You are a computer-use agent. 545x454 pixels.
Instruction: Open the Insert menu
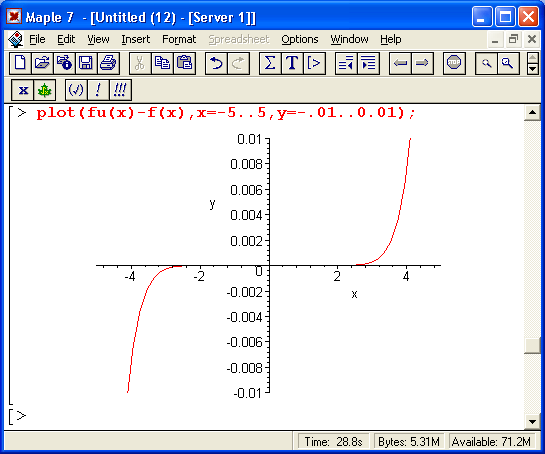click(x=136, y=39)
